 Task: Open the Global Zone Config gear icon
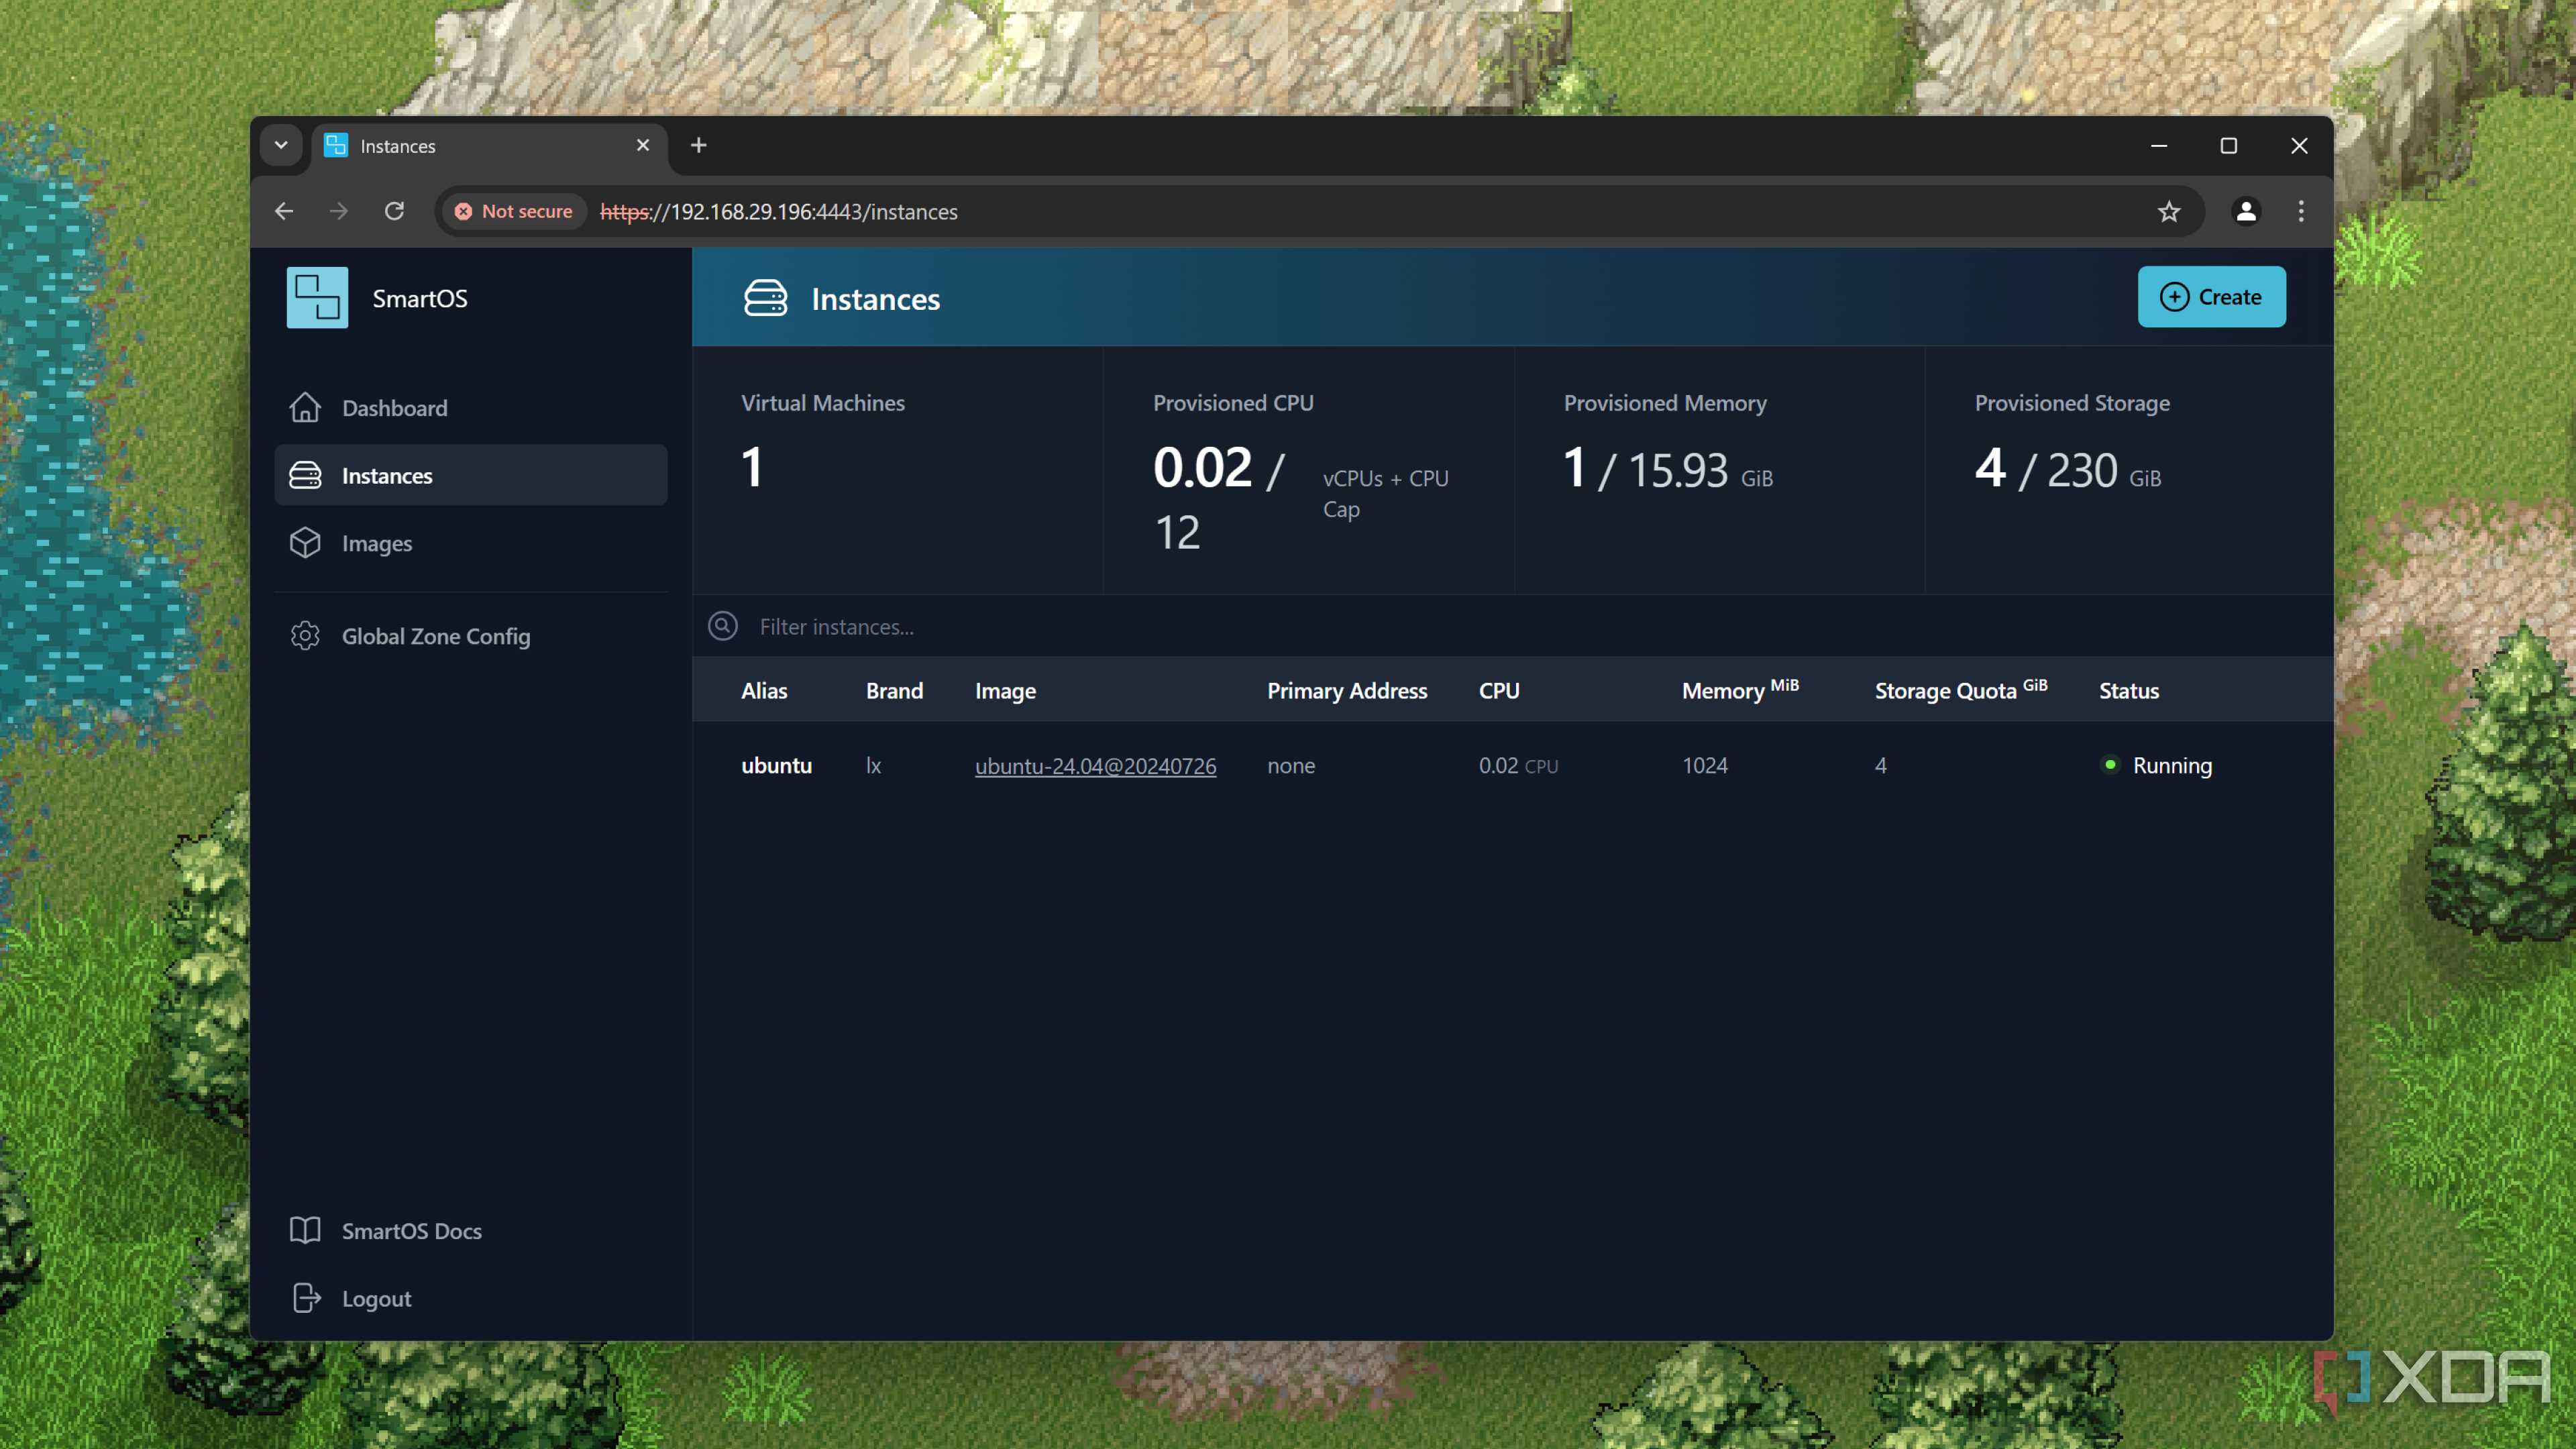click(305, 636)
